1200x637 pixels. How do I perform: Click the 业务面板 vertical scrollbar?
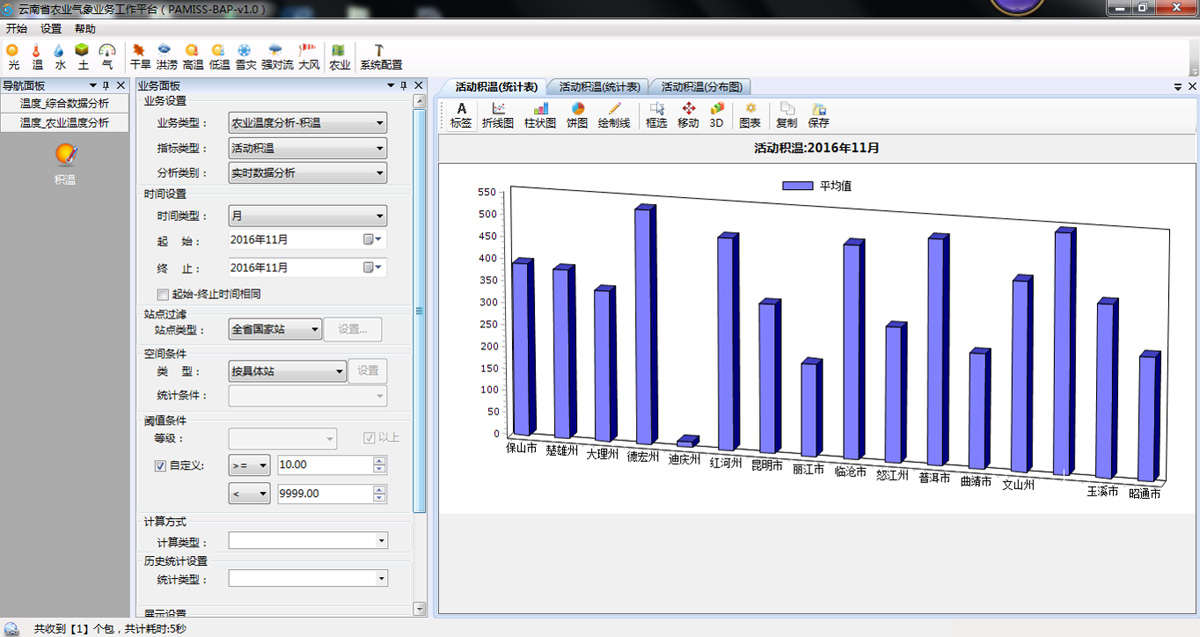tap(420, 312)
